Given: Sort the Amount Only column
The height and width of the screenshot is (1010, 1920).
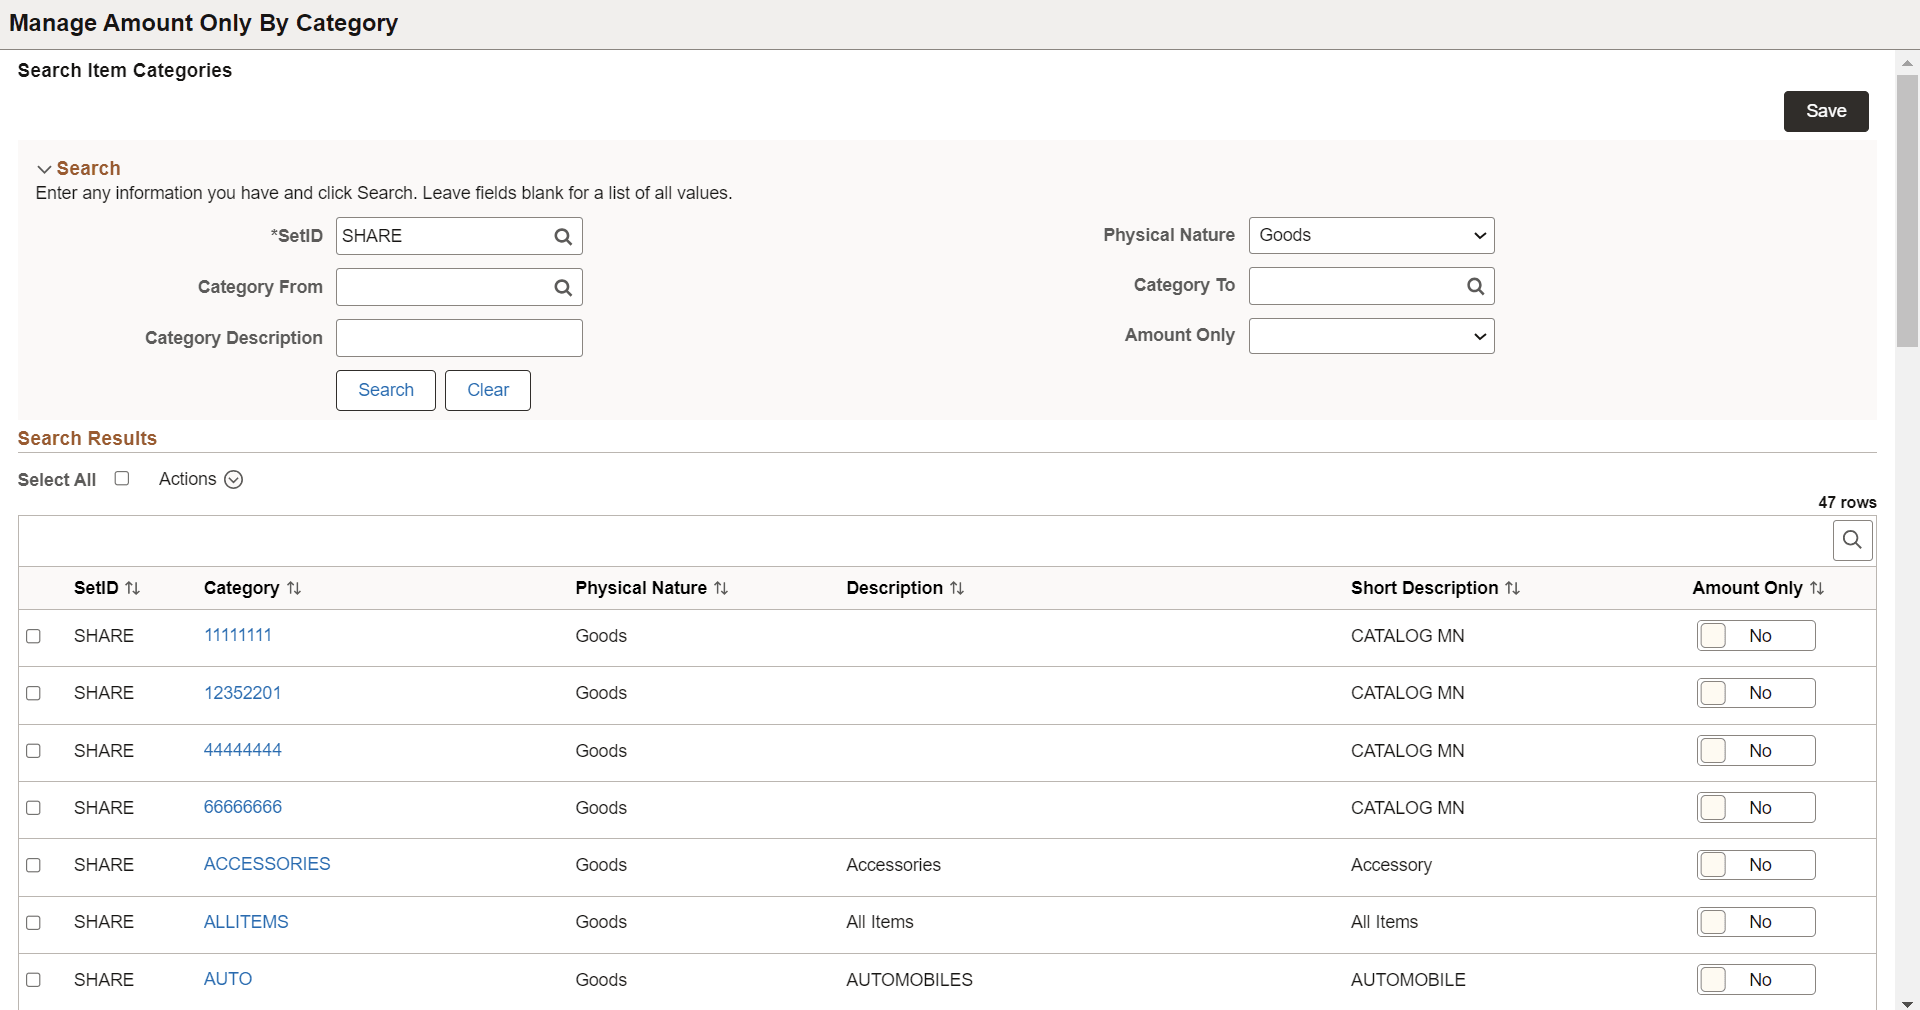Looking at the screenshot, I should click(x=1818, y=588).
